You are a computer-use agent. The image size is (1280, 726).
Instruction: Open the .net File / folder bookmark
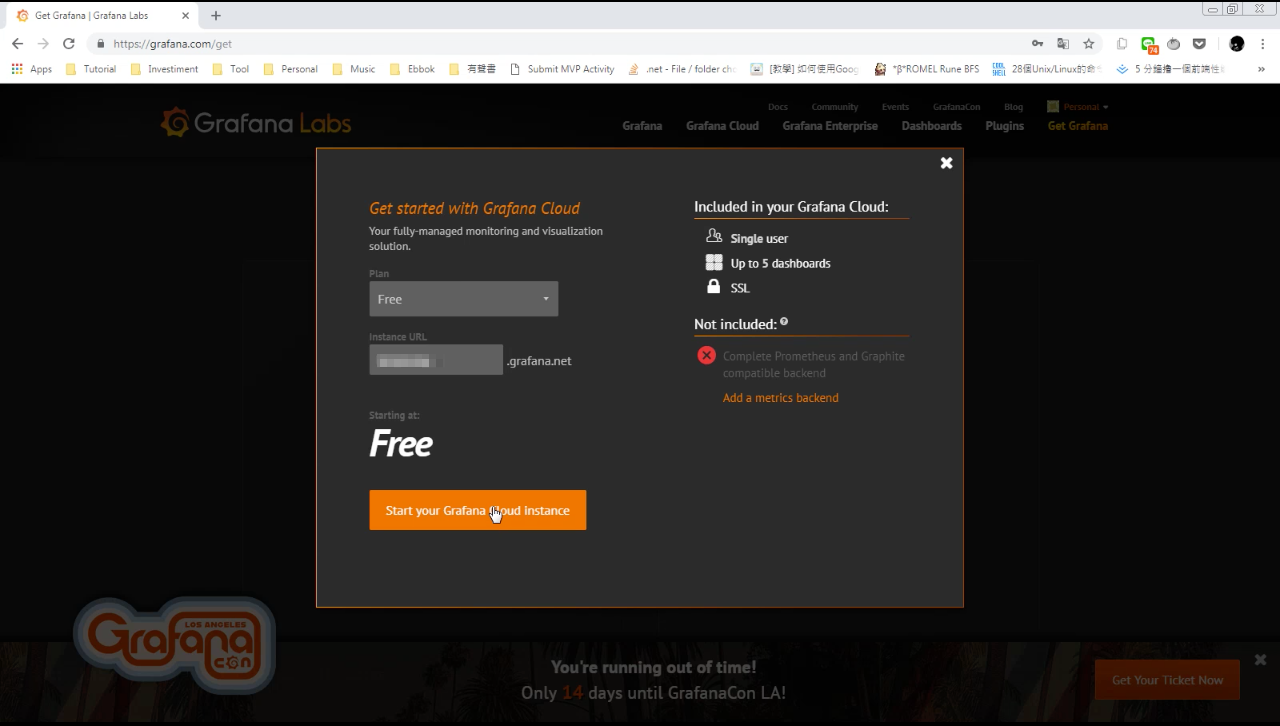(682, 69)
